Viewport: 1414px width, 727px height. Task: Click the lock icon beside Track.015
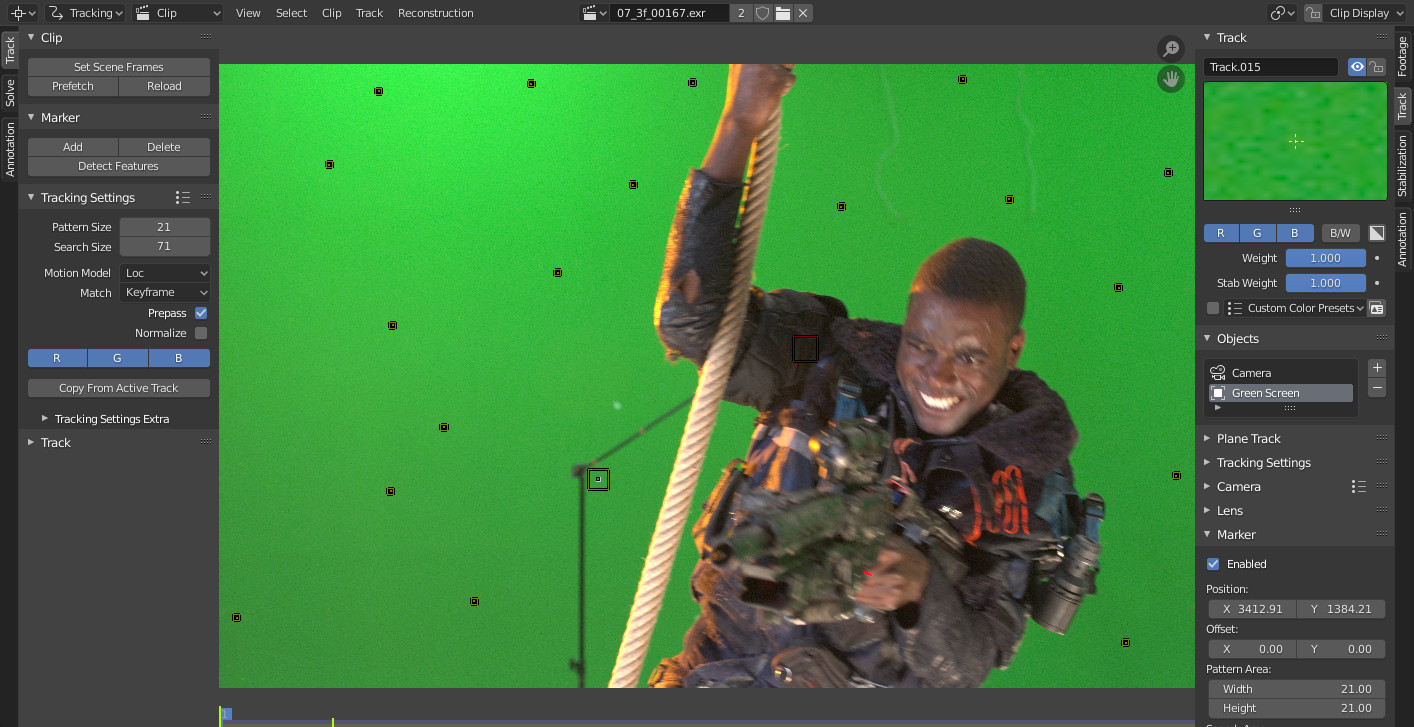click(1377, 67)
